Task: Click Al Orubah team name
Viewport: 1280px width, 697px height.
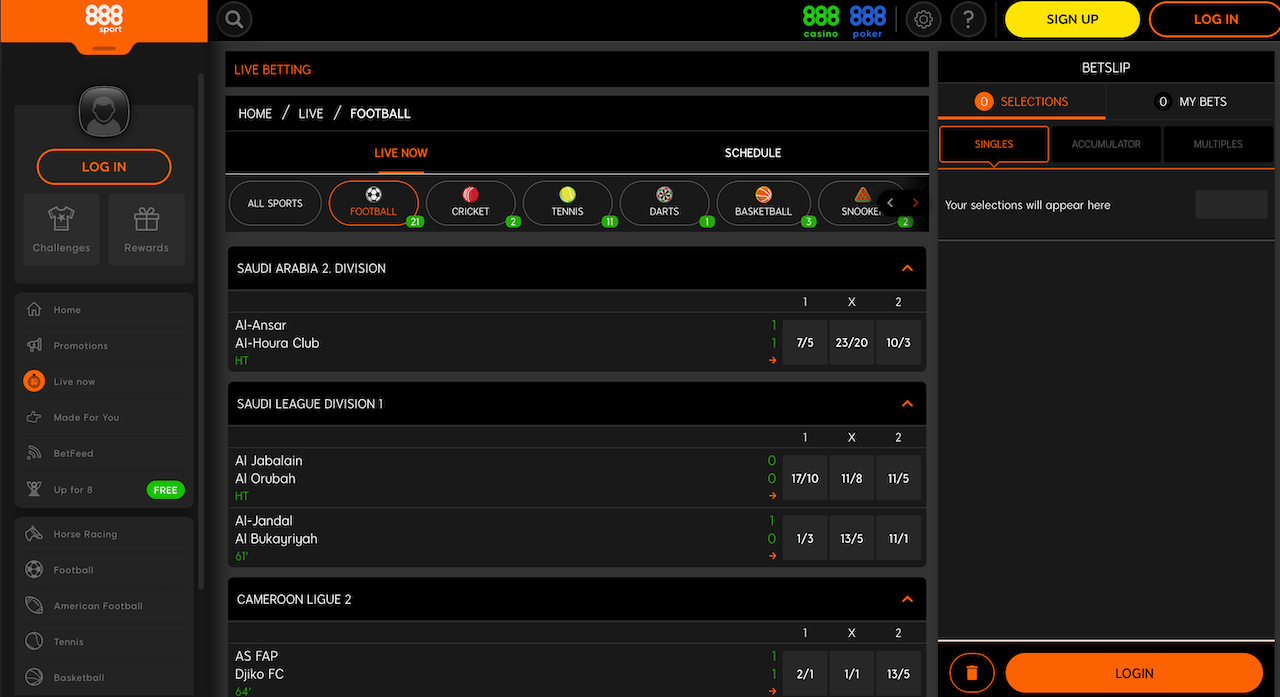Action: pyautogui.click(x=265, y=478)
